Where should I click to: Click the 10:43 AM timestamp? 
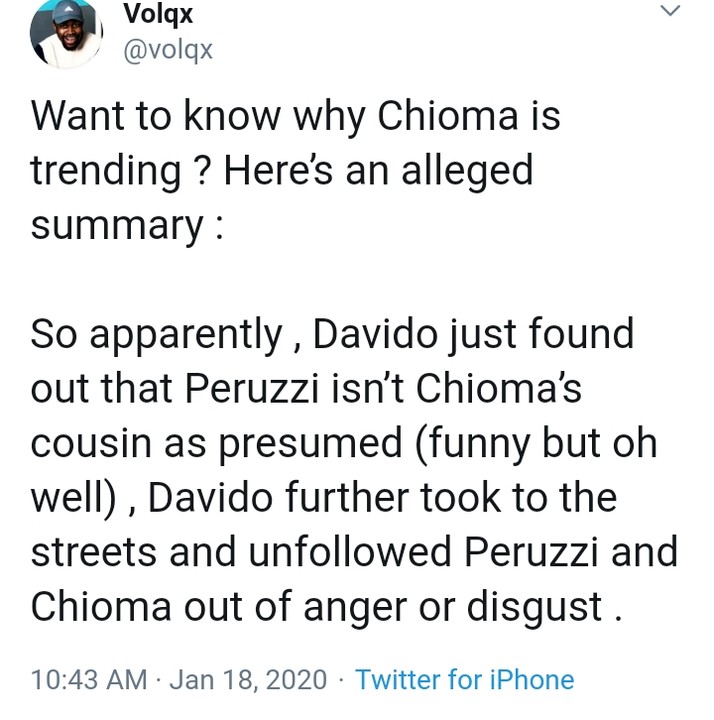[89, 681]
